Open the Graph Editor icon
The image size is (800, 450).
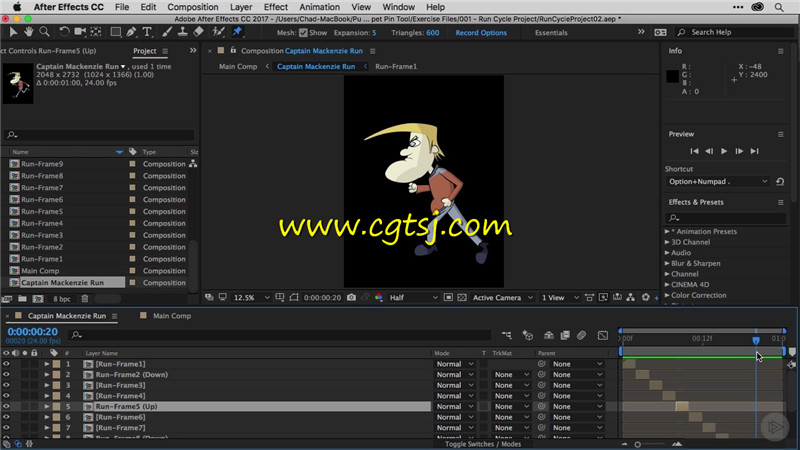[x=603, y=335]
